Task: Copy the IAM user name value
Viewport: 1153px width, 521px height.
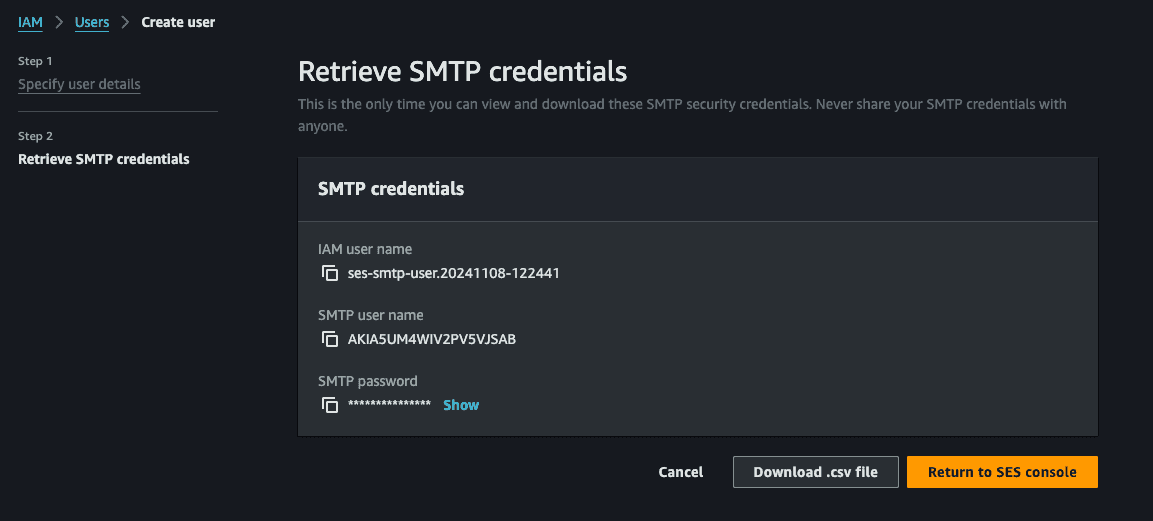Action: pyautogui.click(x=330, y=273)
